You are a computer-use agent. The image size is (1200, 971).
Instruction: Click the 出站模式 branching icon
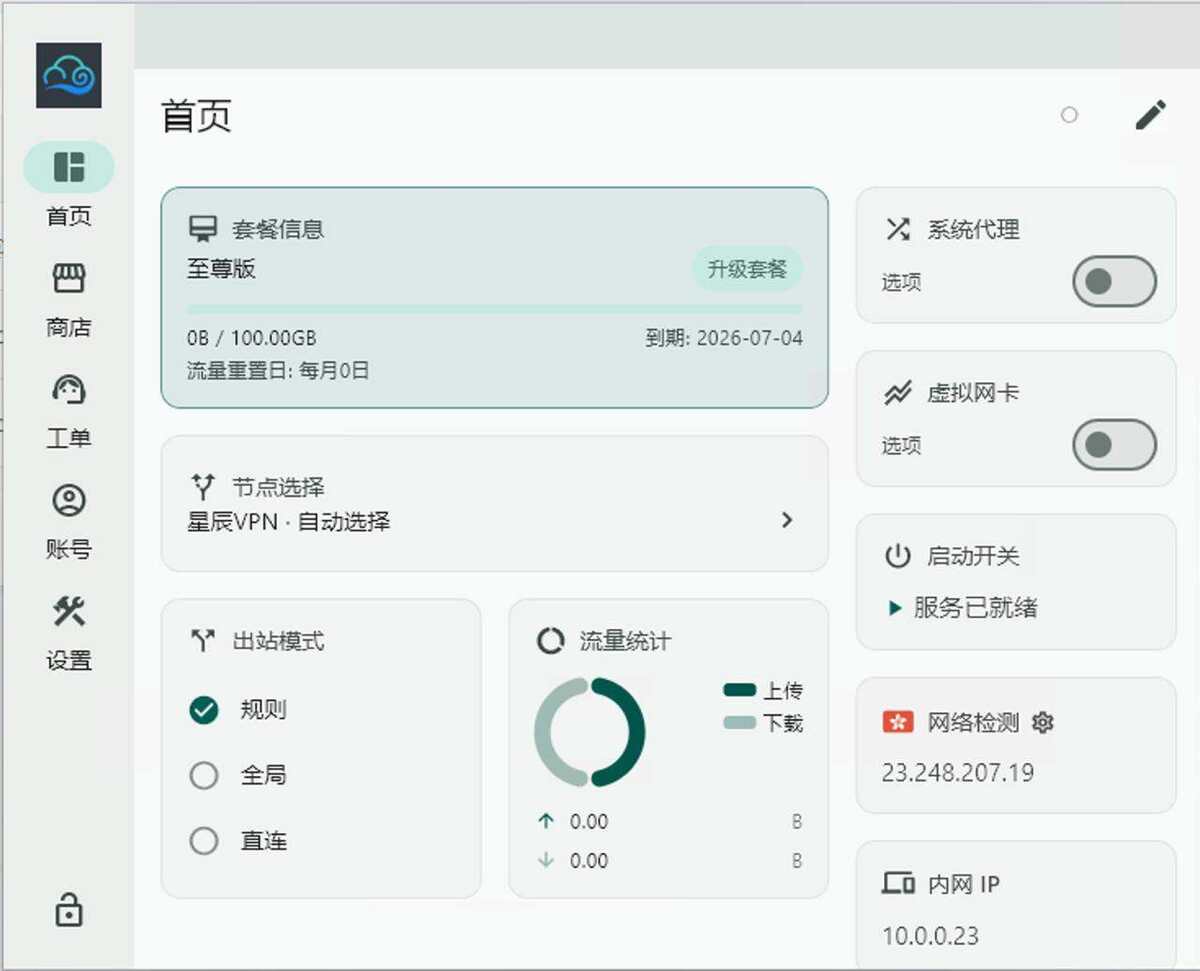[x=203, y=641]
